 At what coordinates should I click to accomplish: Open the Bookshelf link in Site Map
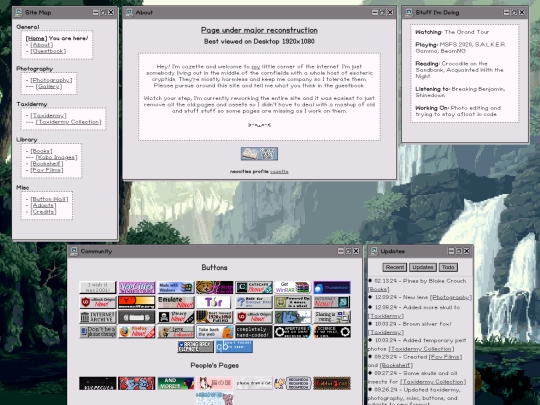click(47, 164)
